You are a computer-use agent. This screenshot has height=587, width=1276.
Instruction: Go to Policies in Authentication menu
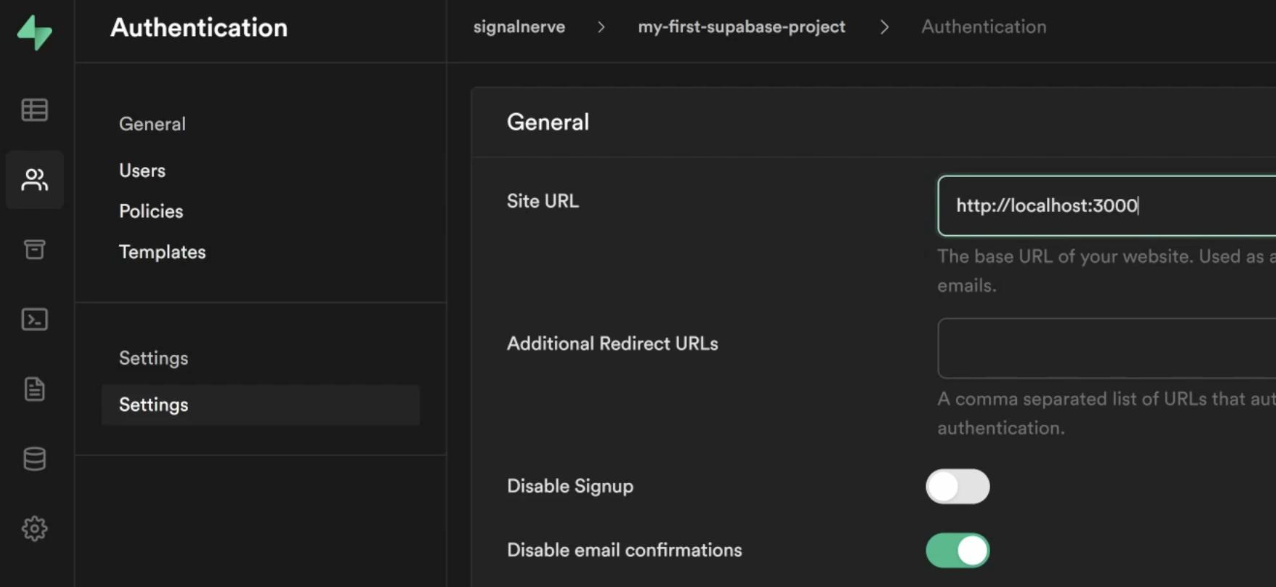click(151, 211)
